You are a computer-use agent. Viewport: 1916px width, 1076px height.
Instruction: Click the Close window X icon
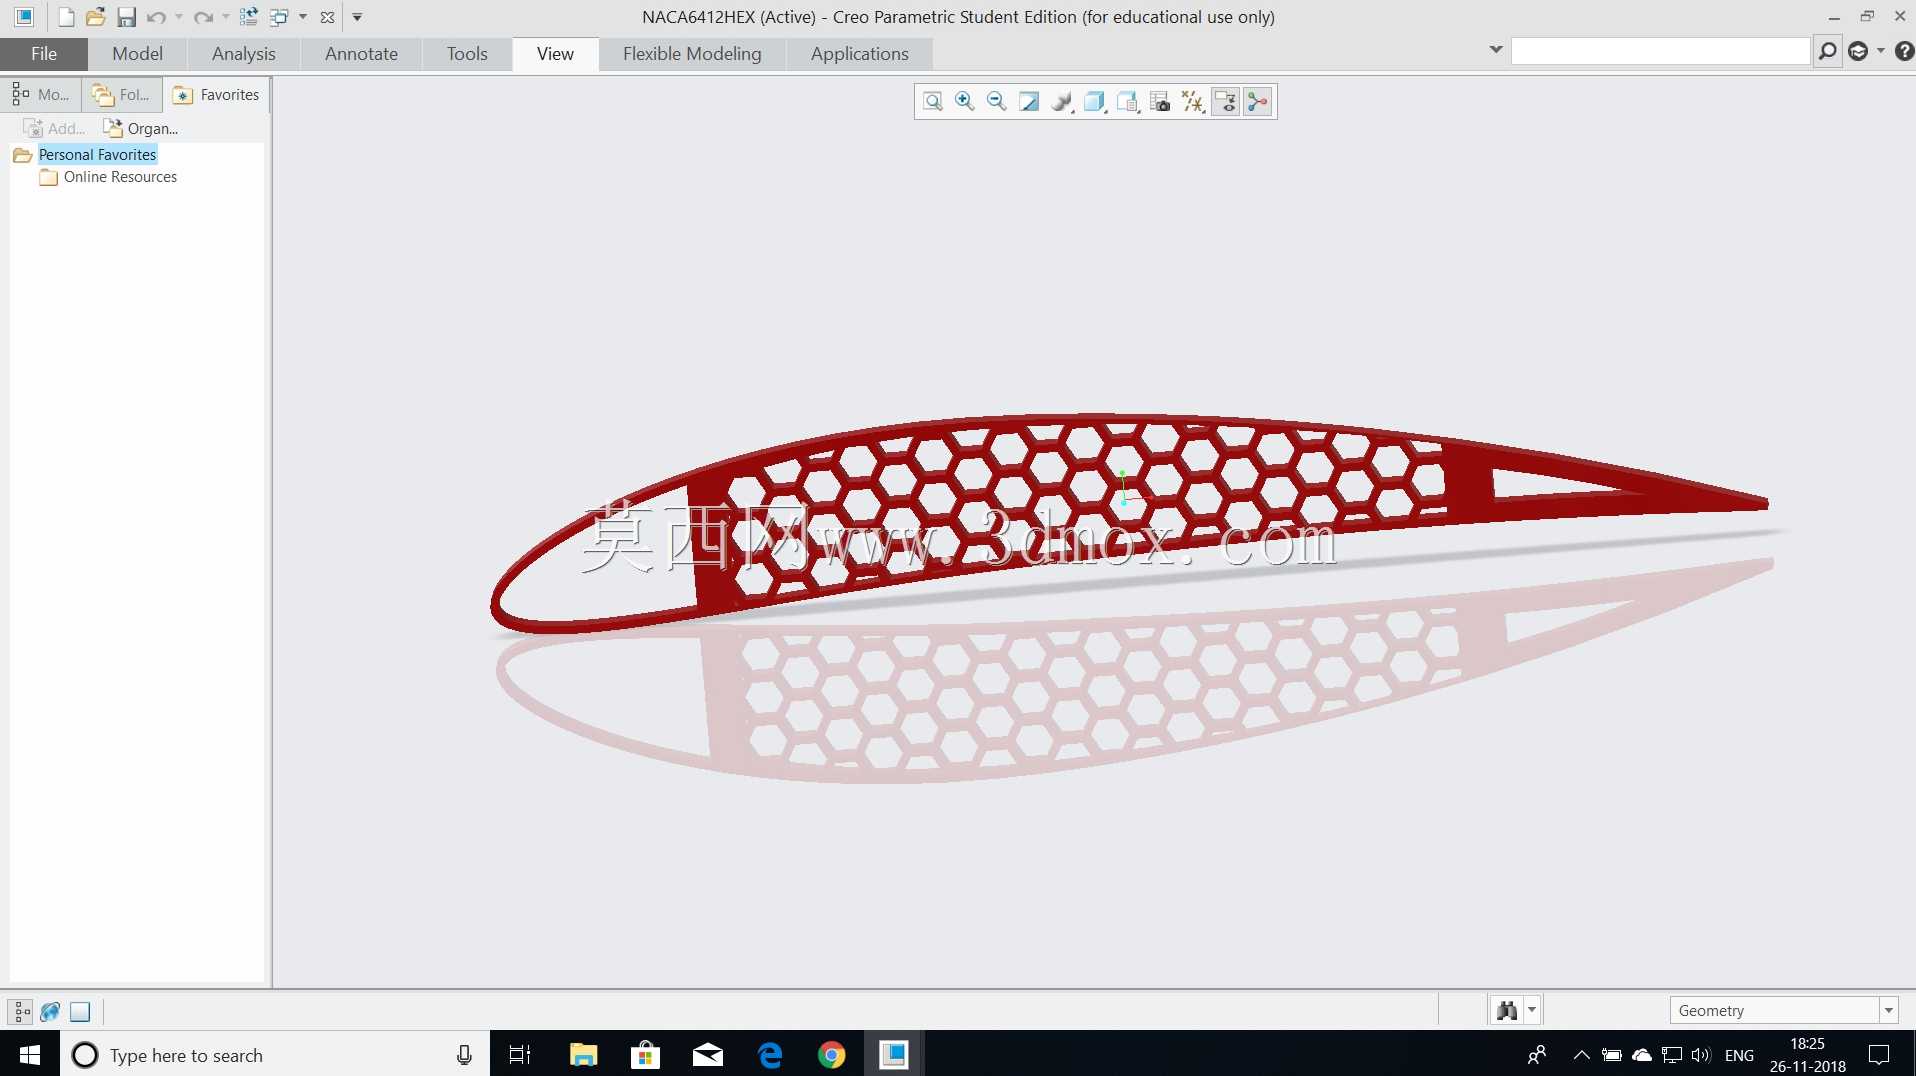coord(327,17)
